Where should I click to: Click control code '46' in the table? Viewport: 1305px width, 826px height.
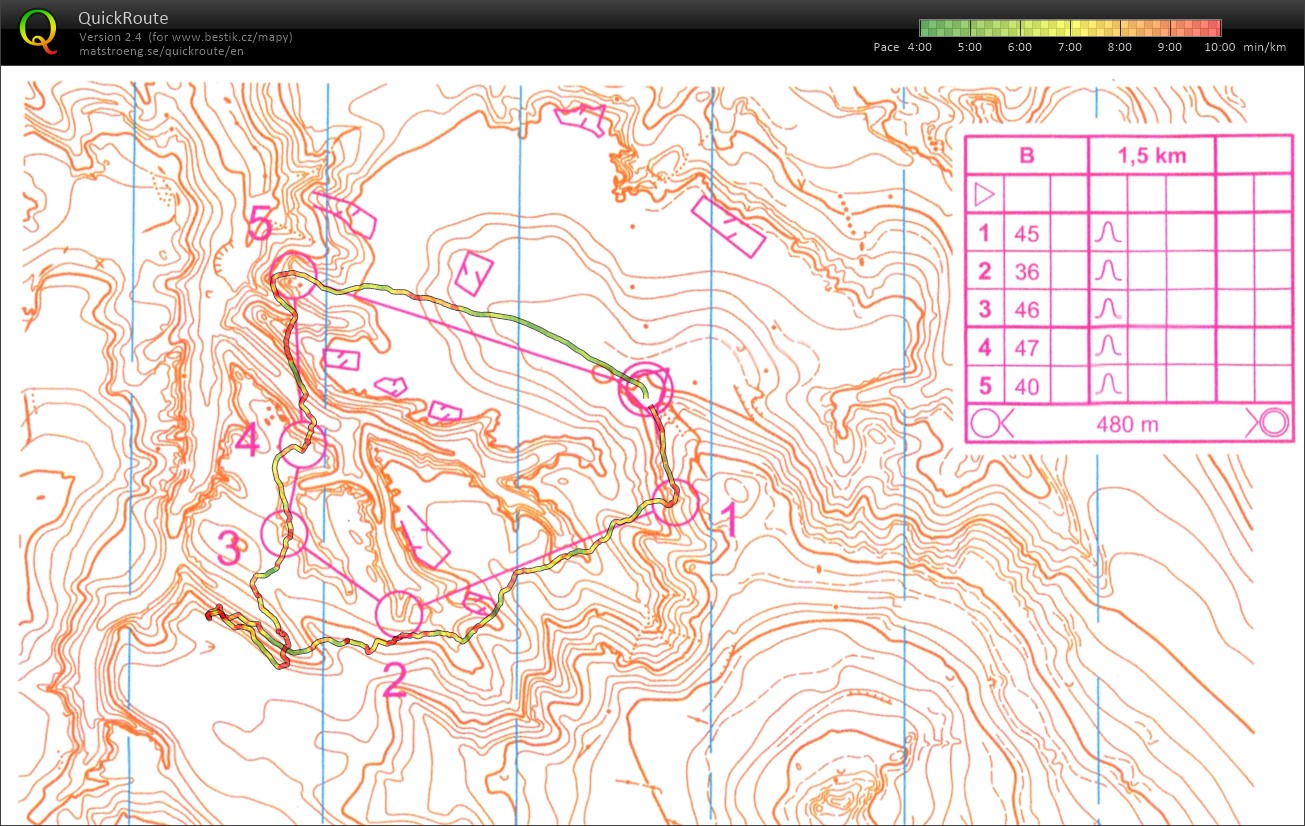1027,310
